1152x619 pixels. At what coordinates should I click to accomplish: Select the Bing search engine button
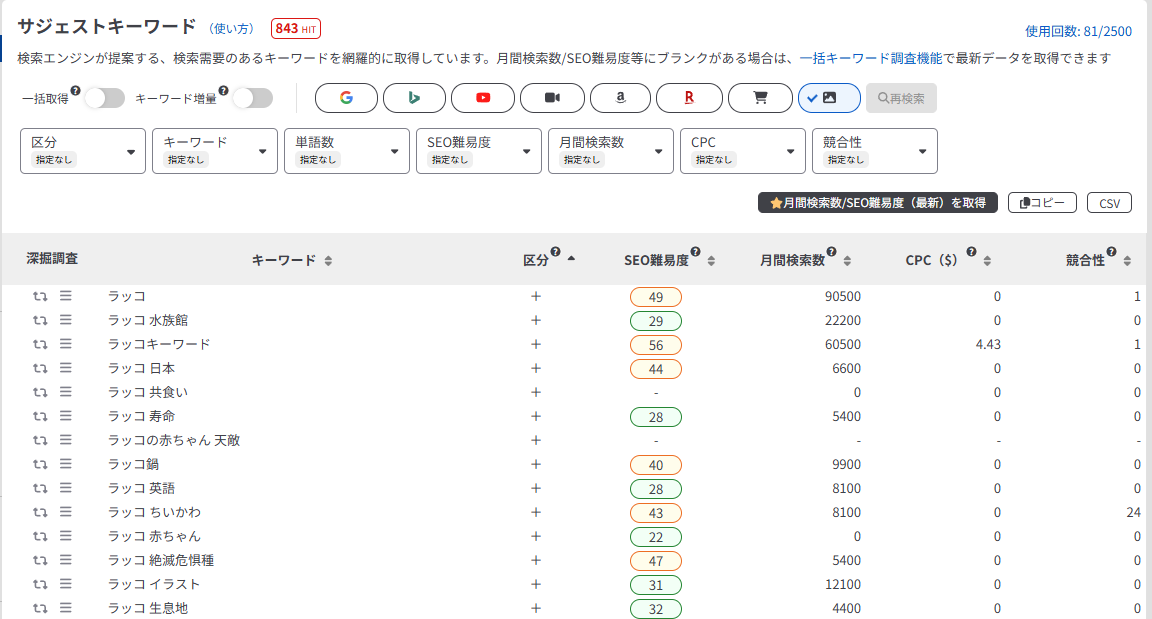point(414,98)
